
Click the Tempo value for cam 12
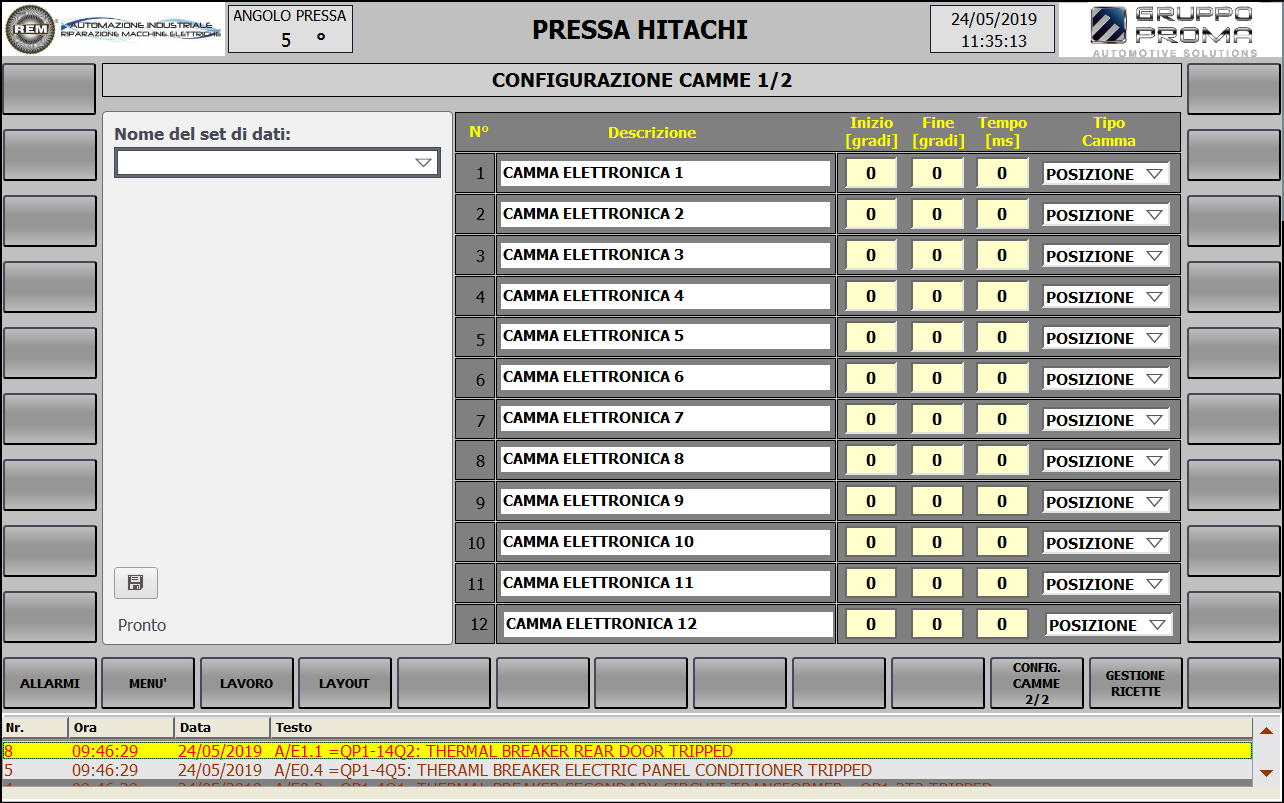[x=1003, y=624]
